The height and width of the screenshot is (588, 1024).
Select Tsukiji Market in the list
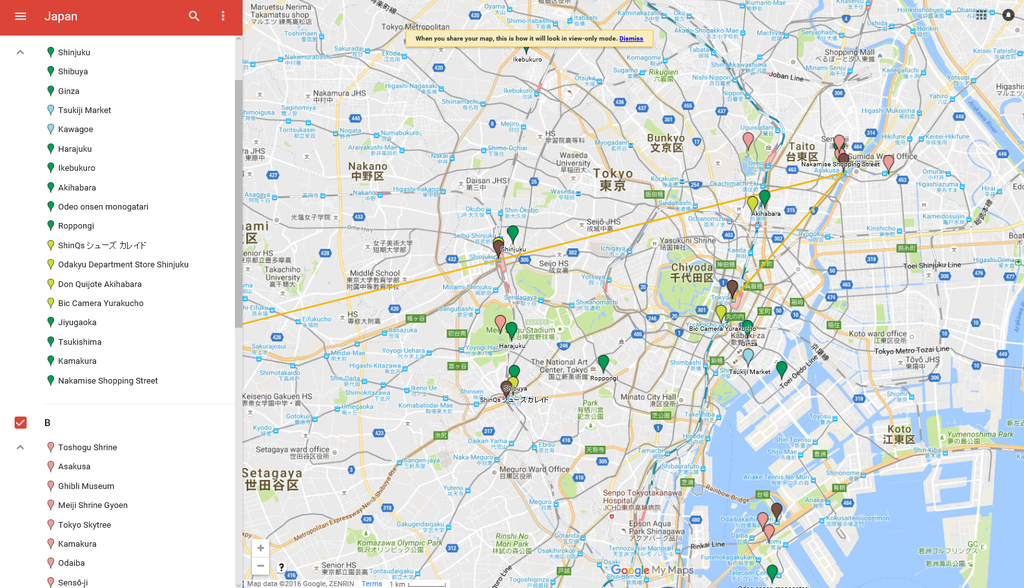84,110
